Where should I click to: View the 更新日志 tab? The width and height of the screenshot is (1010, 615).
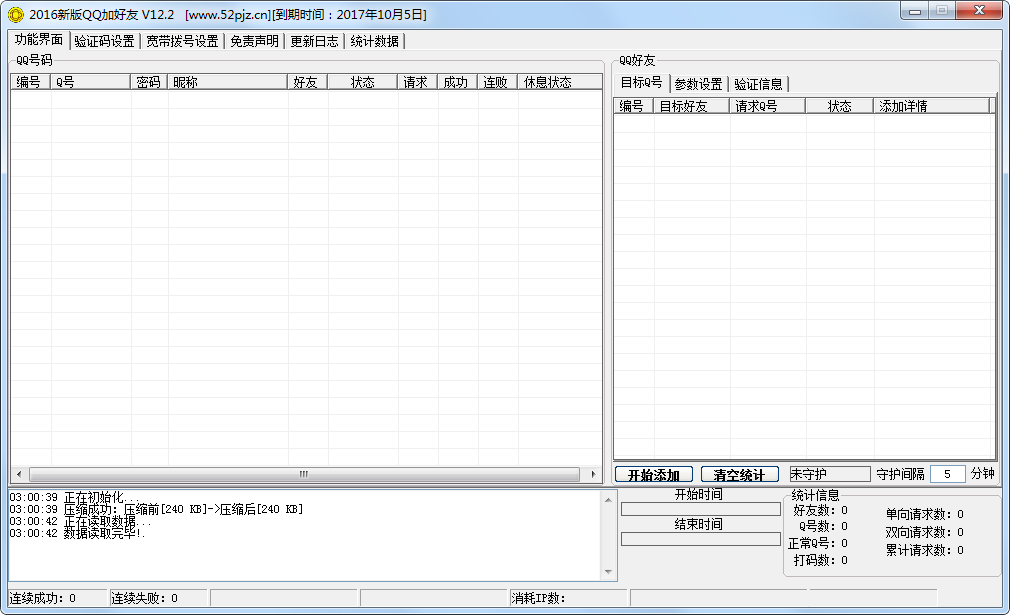pos(314,41)
